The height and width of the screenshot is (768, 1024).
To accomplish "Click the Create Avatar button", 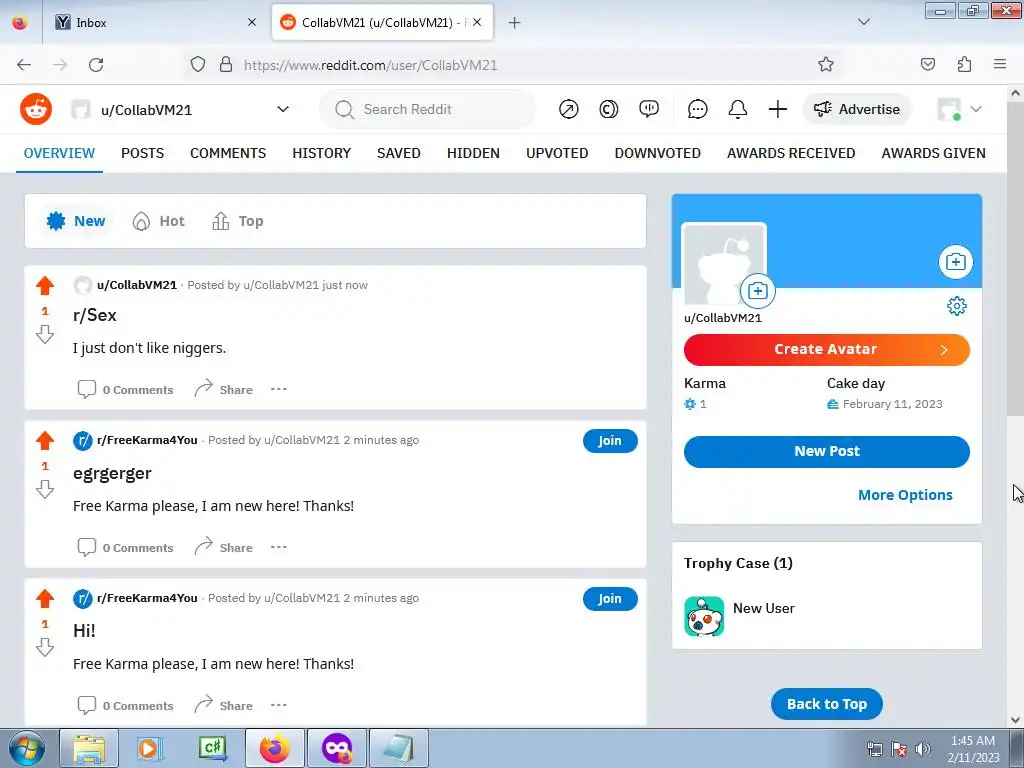I will coord(827,349).
